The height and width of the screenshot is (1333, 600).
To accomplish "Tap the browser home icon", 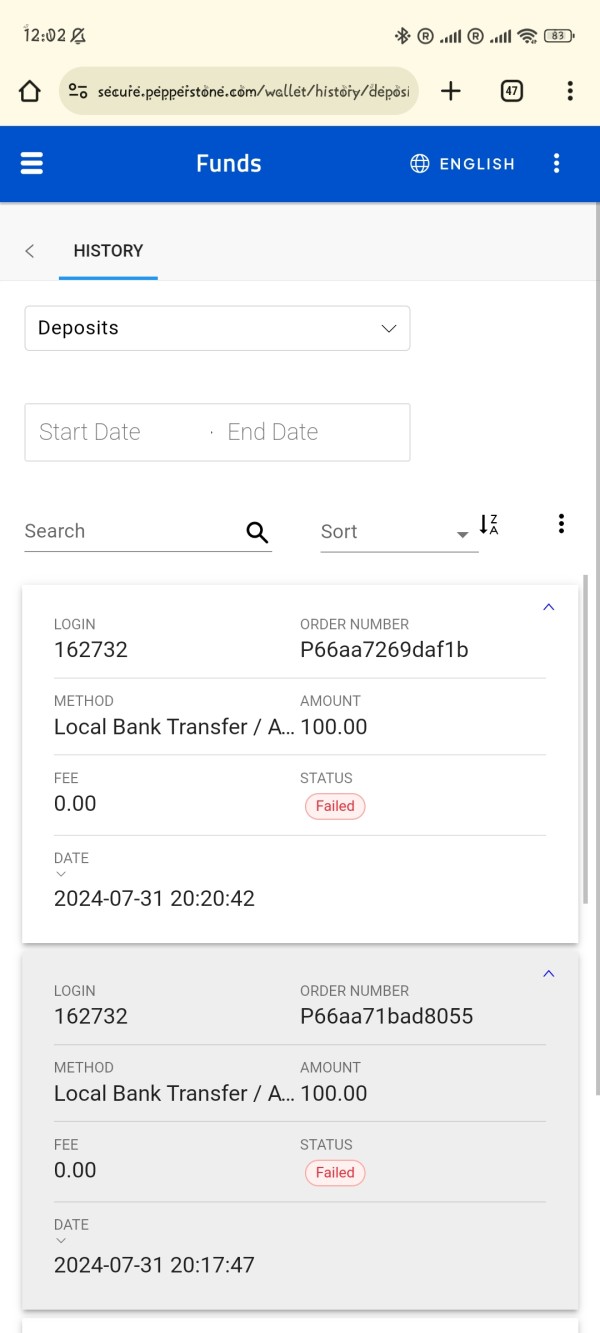I will pos(30,91).
